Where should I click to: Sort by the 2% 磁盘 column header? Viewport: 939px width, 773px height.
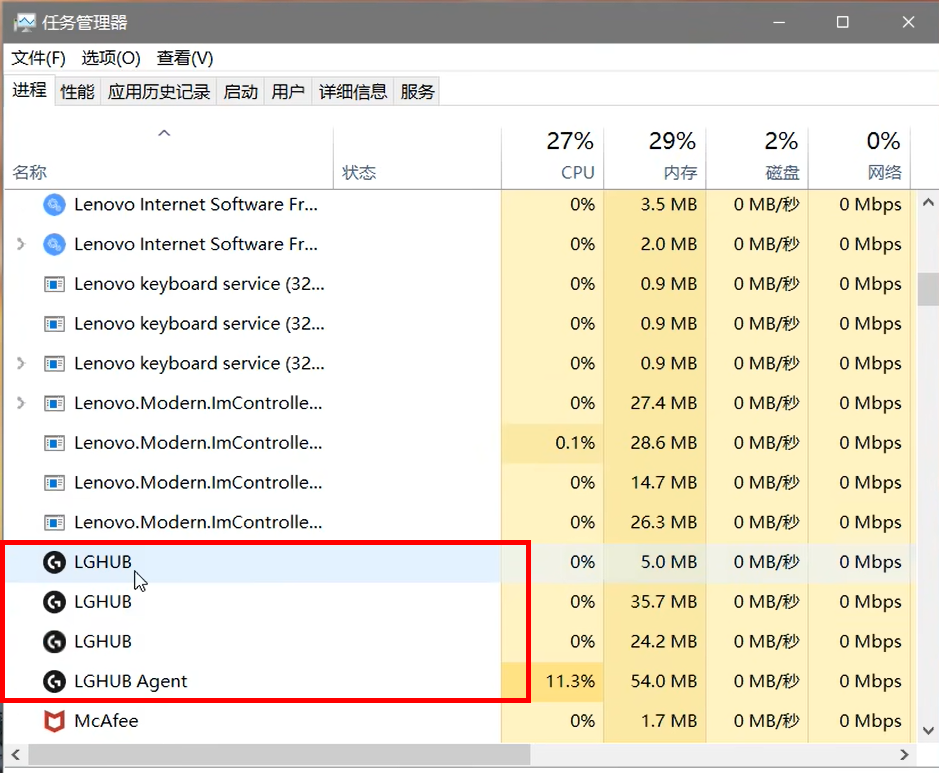[757, 157]
